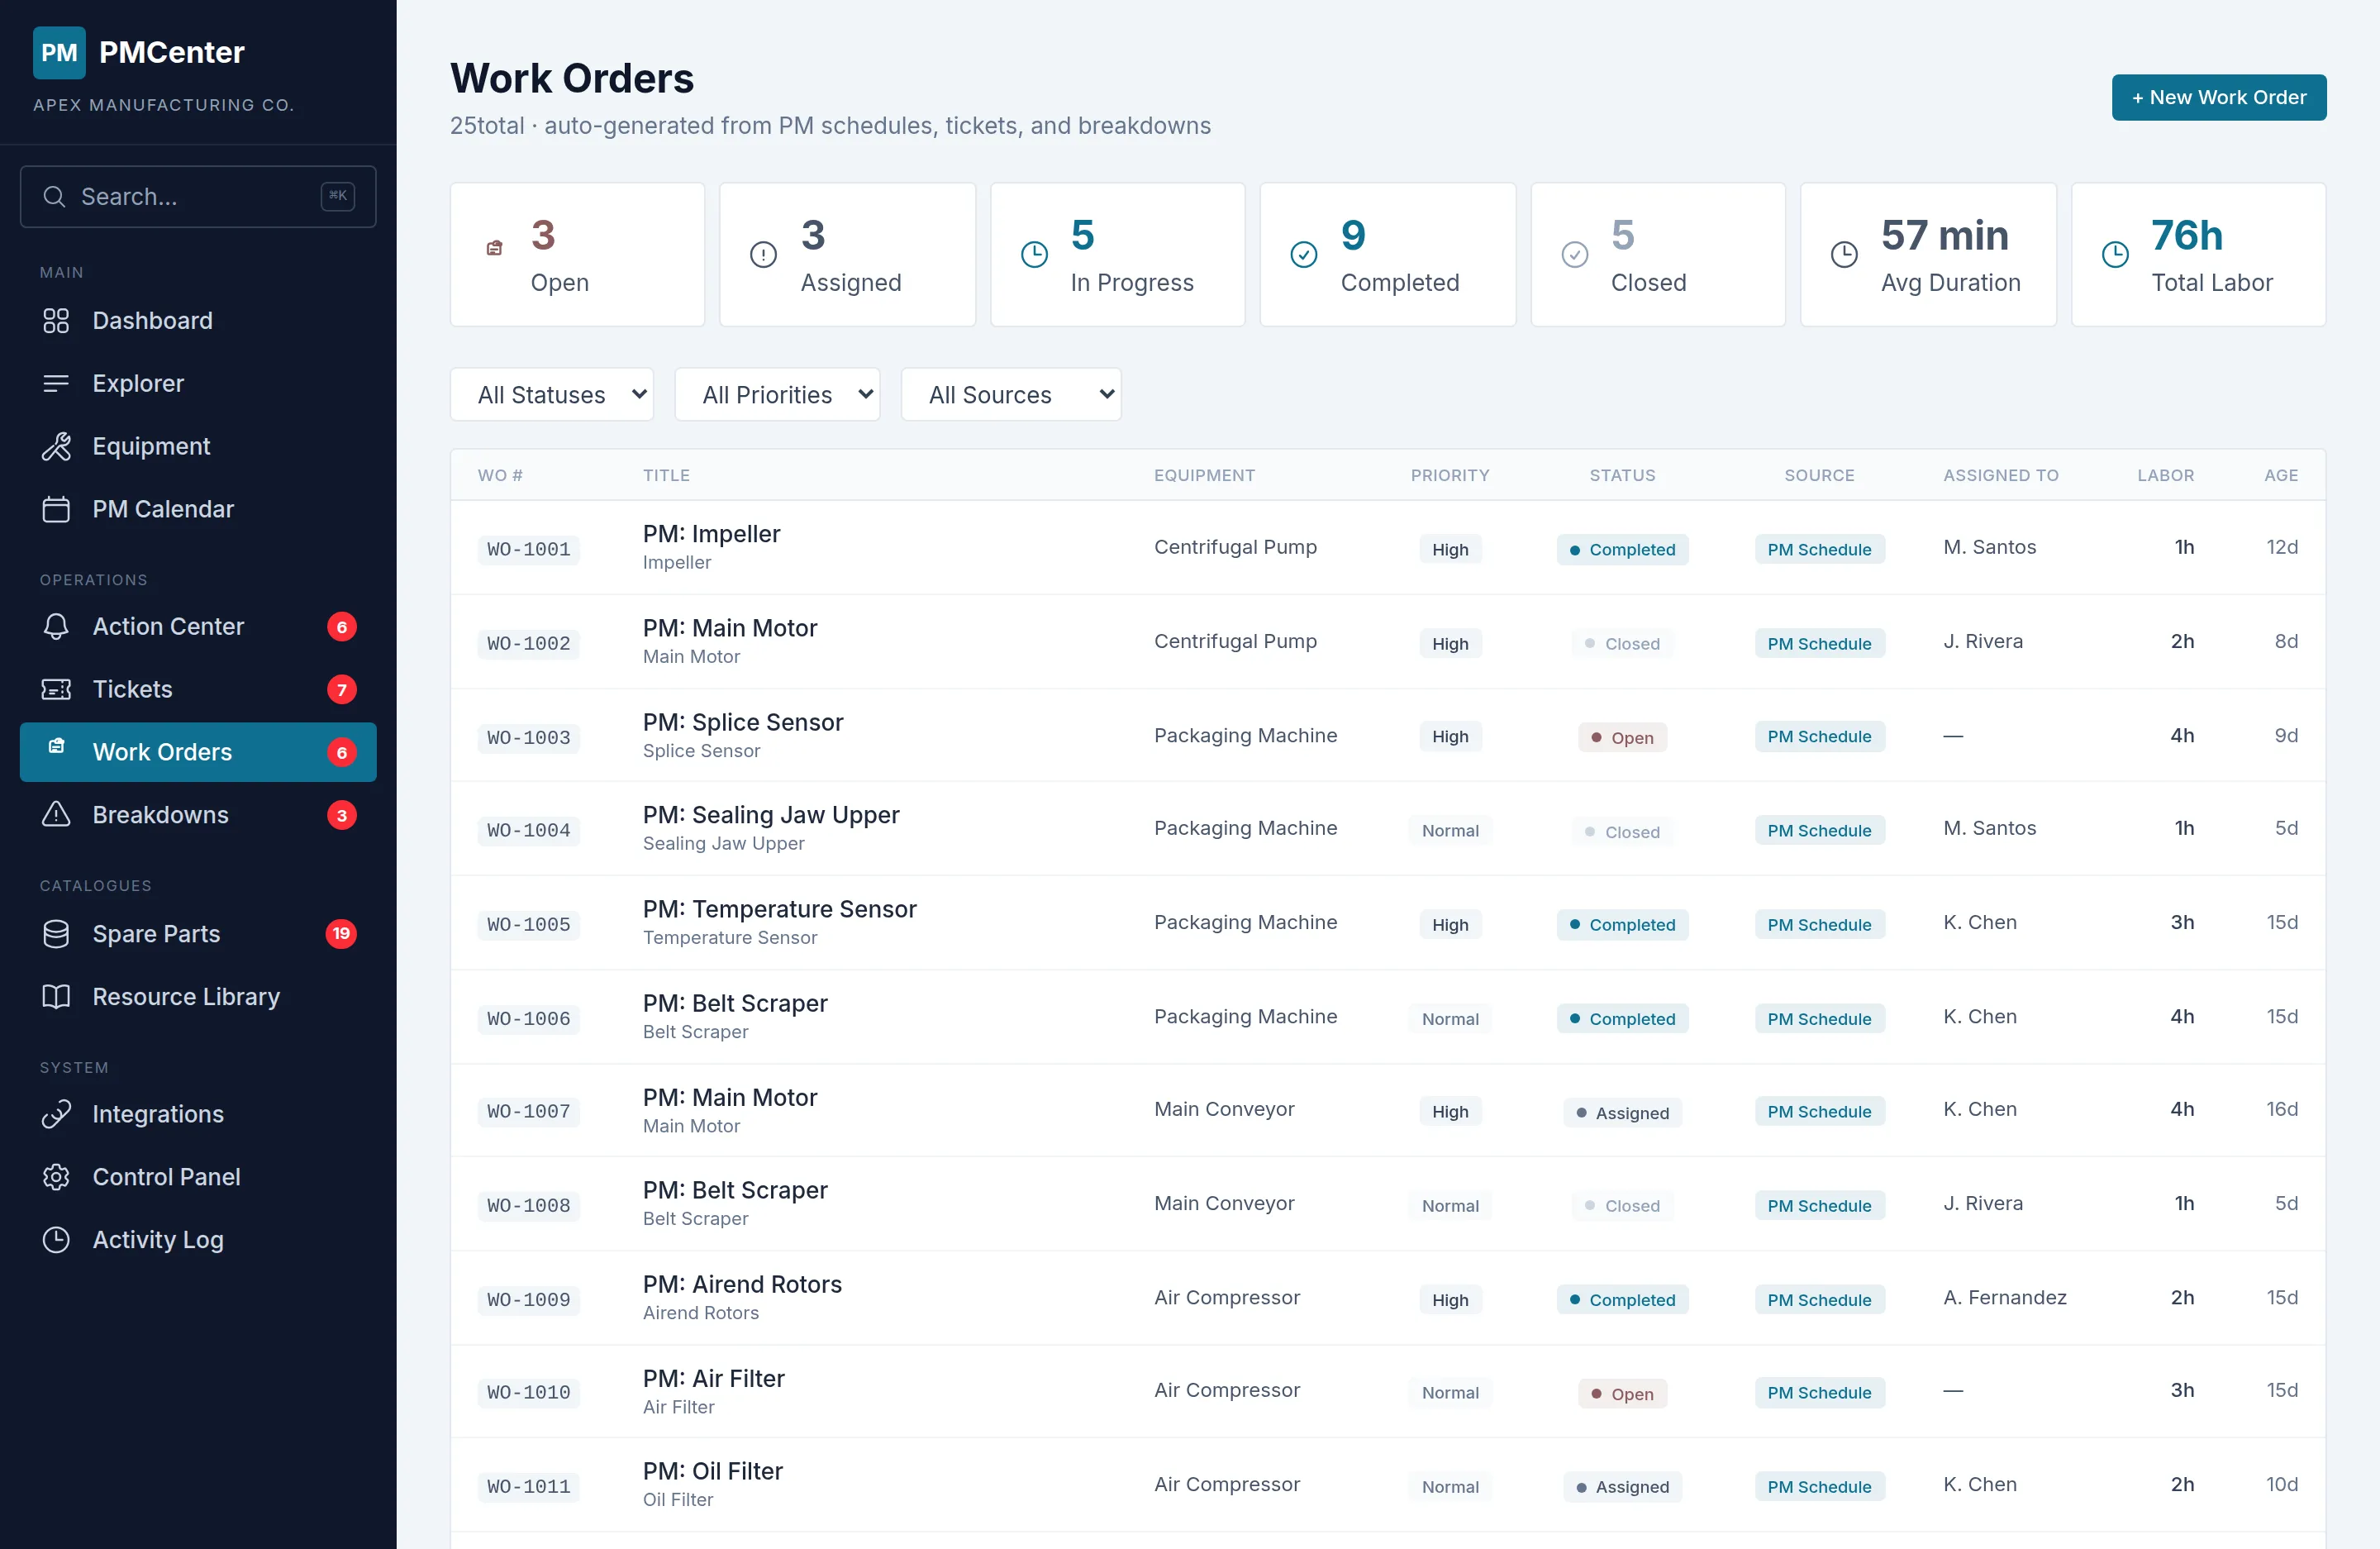Viewport: 2380px width, 1549px height.
Task: Click the Breakdowns warning triangle icon
Action: tap(56, 815)
